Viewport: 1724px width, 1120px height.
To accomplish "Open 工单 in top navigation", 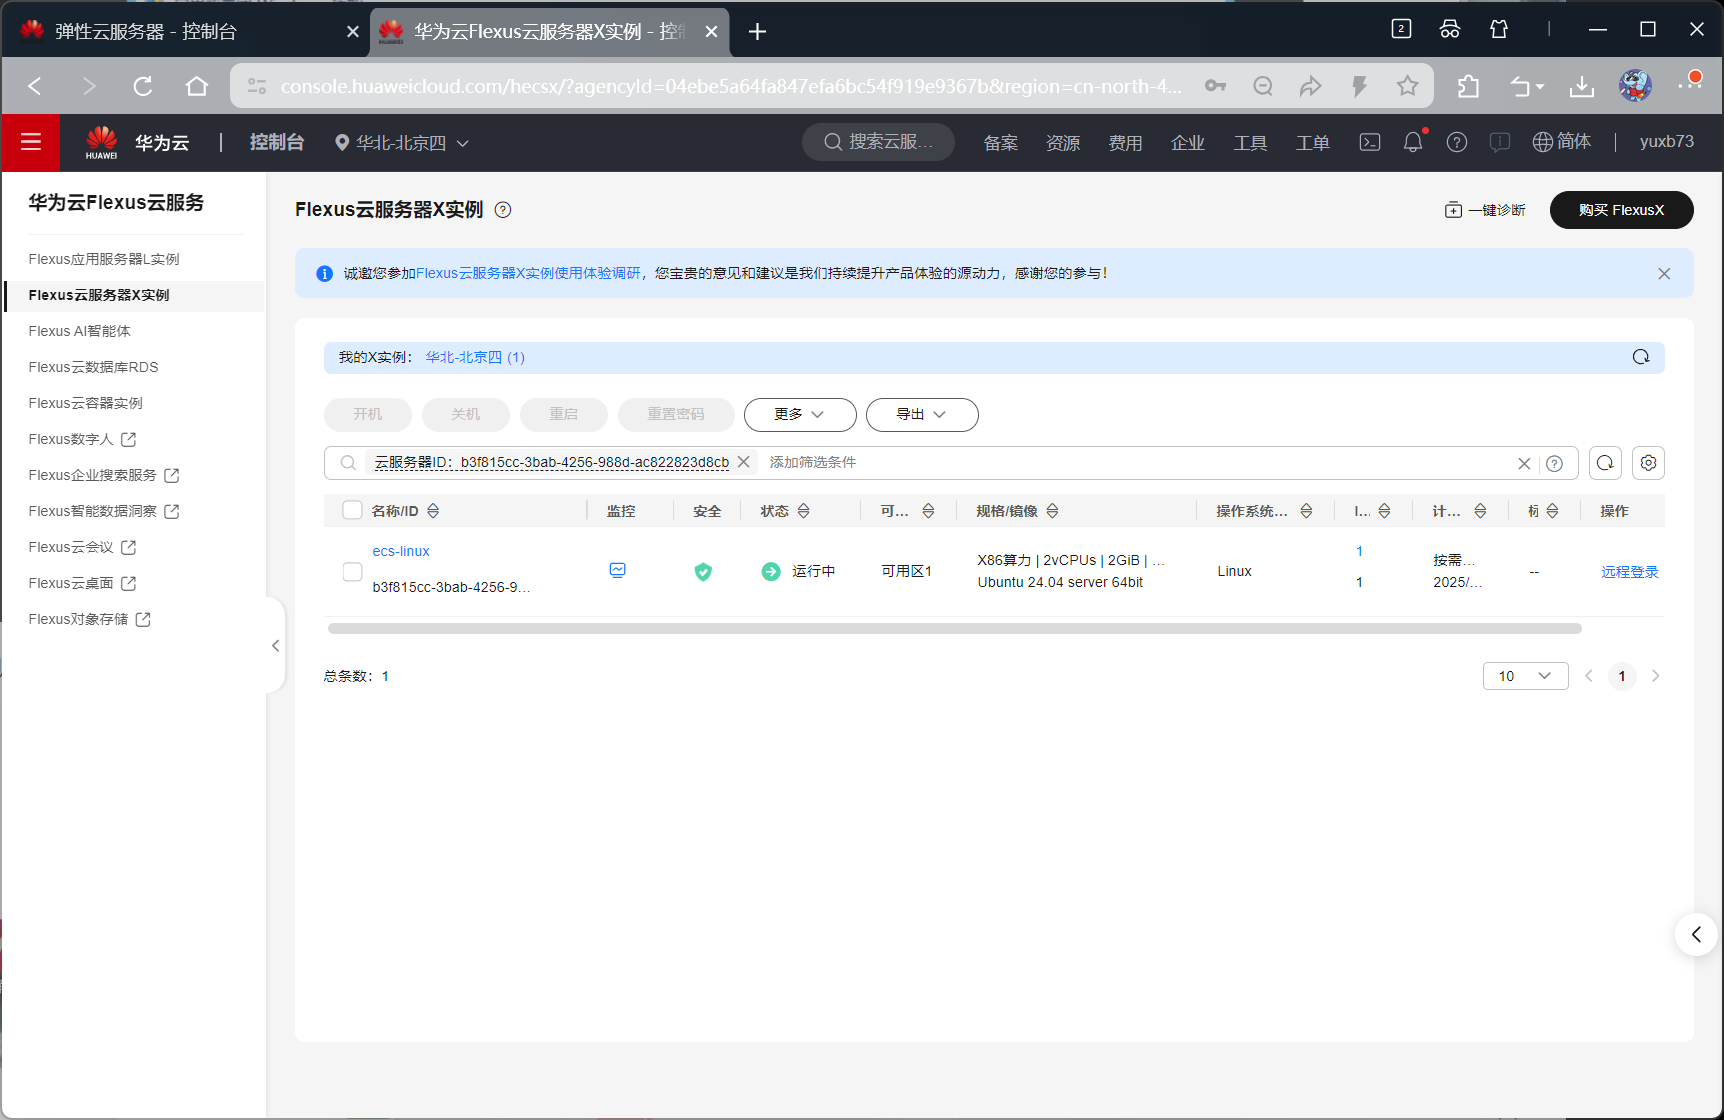I will pos(1312,143).
